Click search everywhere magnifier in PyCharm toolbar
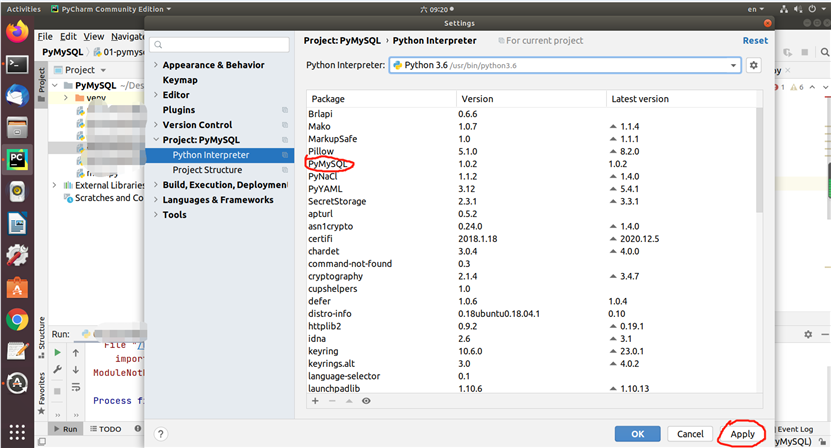Image resolution: width=831 pixels, height=448 pixels. click(x=824, y=52)
